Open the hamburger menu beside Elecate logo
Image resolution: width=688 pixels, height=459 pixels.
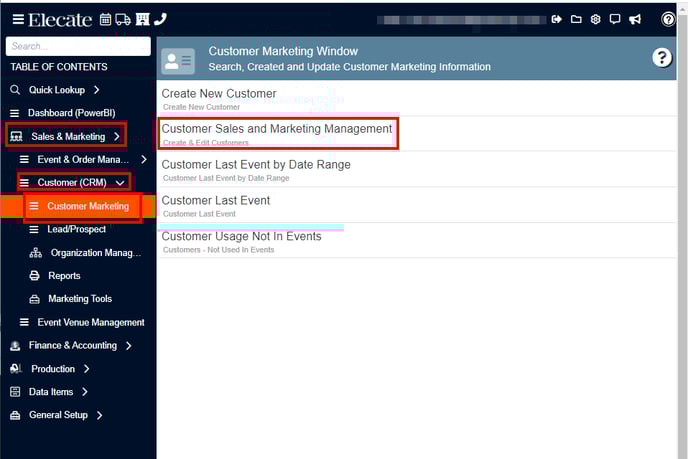pyautogui.click(x=18, y=19)
